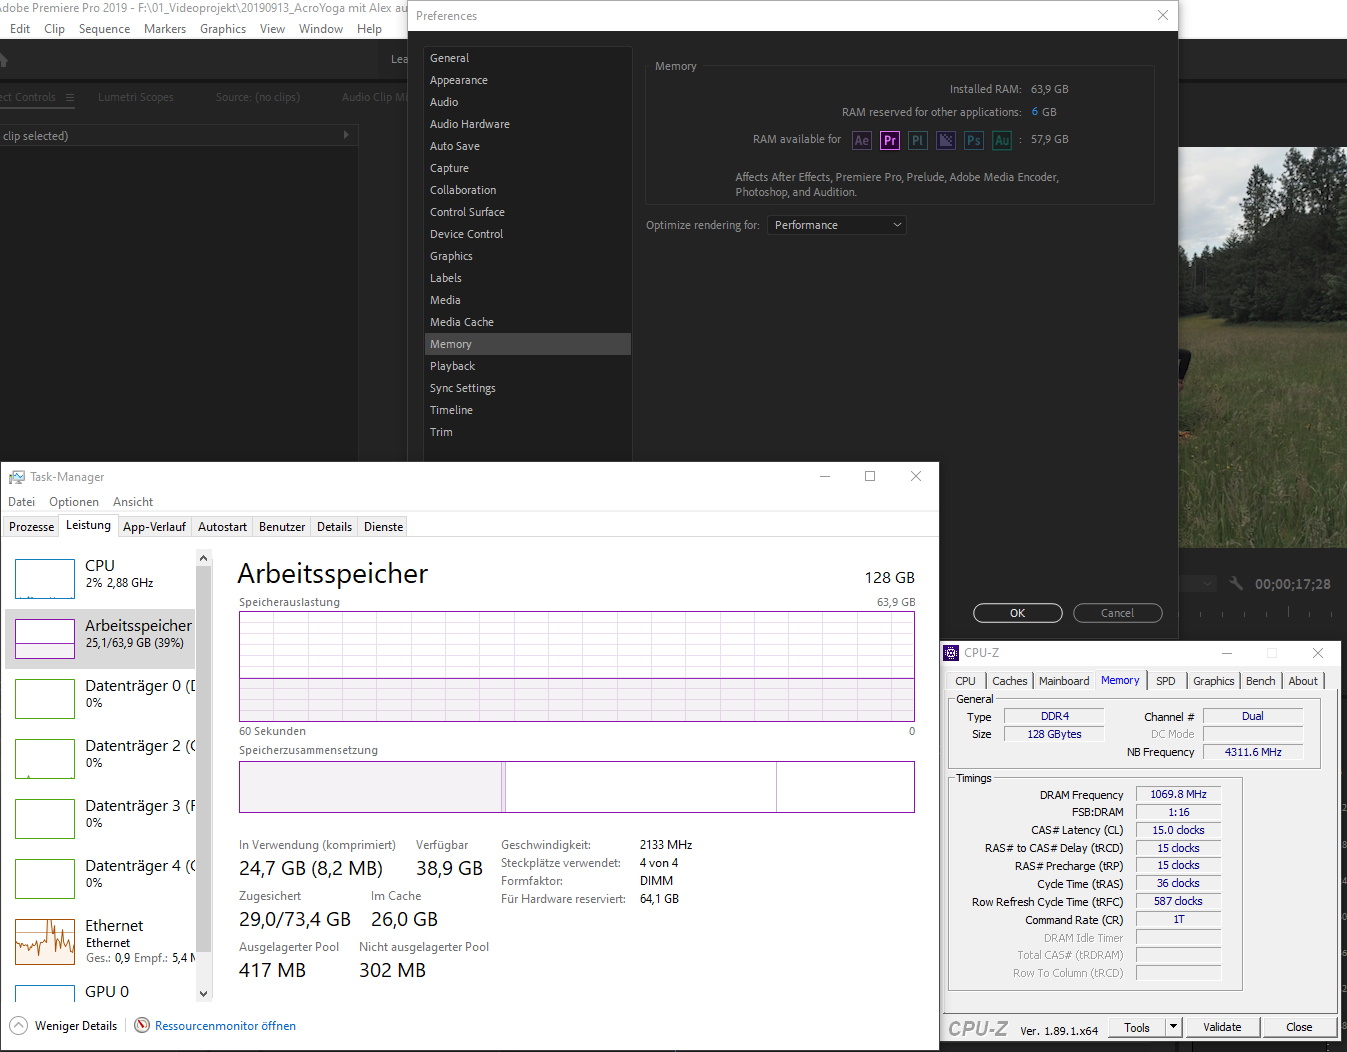Click Validate button in CPU-Z
The width and height of the screenshot is (1347, 1052).
pos(1222,1027)
